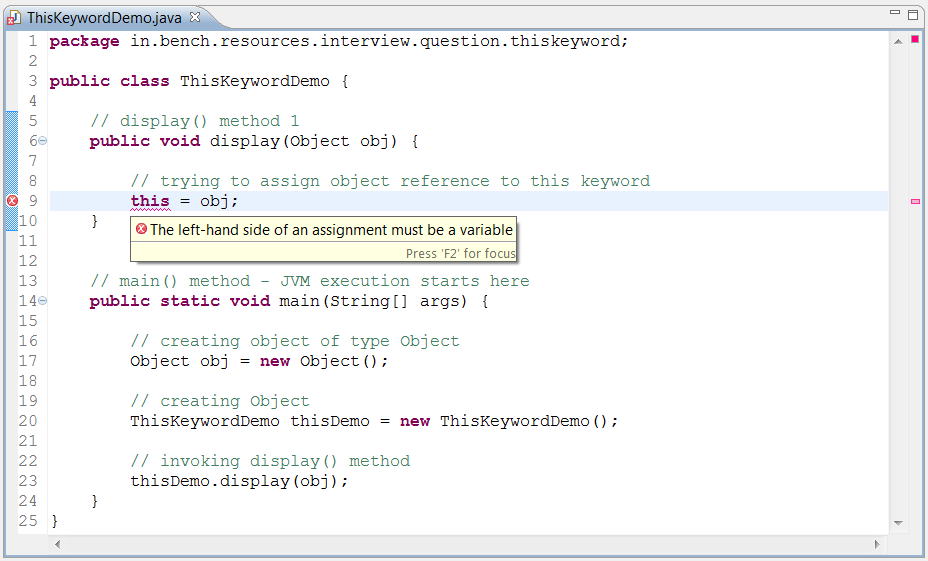
Task: Click 'Object obj = new Object();' on line 17
Action: click(259, 361)
